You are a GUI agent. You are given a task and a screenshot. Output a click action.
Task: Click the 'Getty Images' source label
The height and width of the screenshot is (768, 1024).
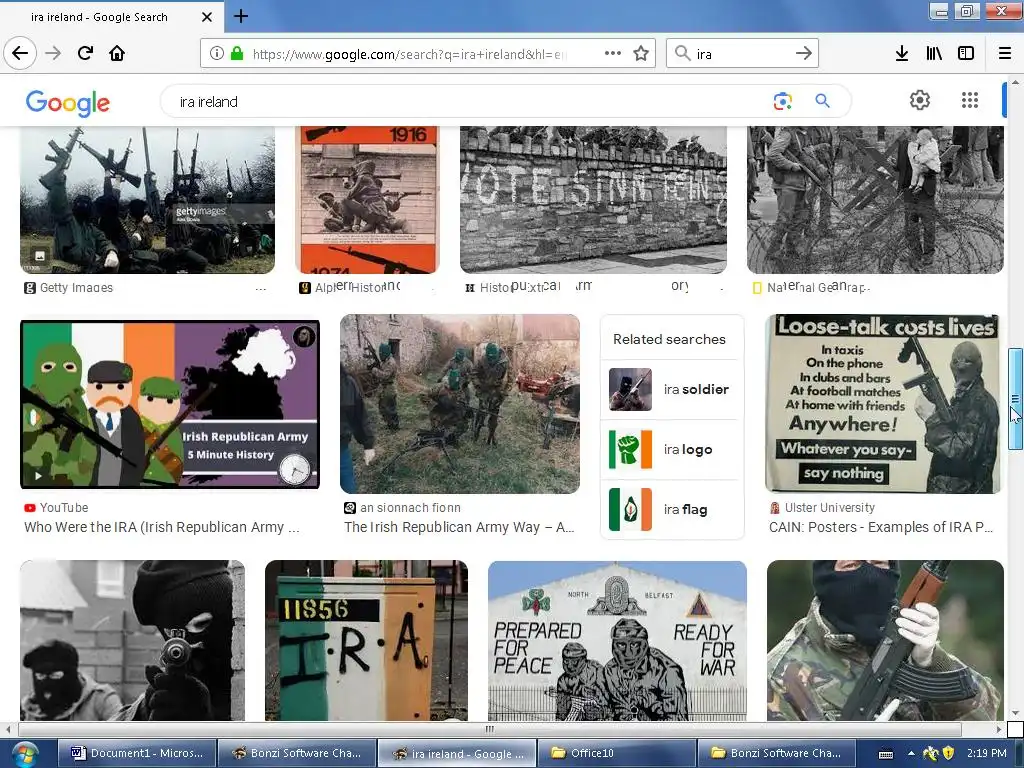click(x=76, y=288)
